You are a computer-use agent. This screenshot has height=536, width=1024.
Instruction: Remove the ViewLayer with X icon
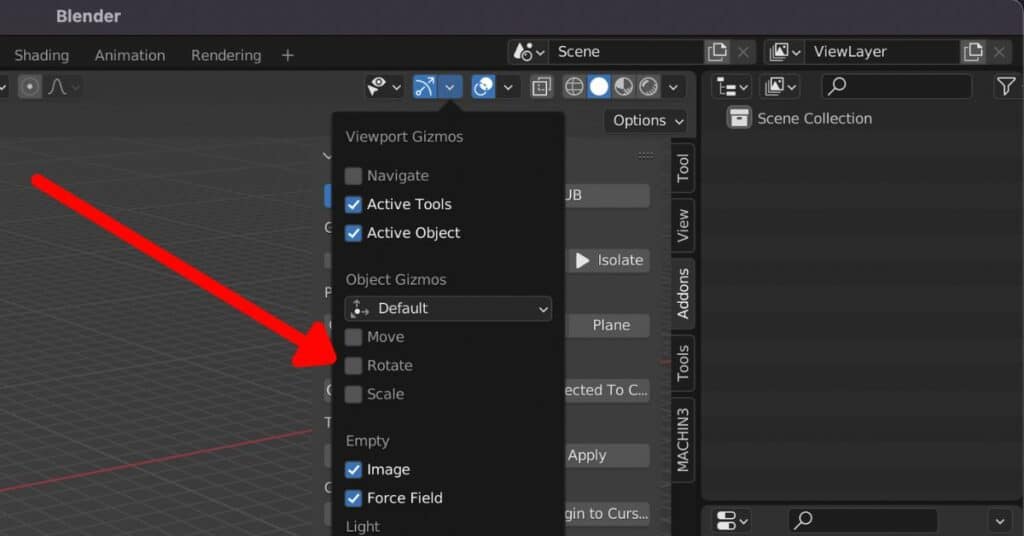coord(999,52)
